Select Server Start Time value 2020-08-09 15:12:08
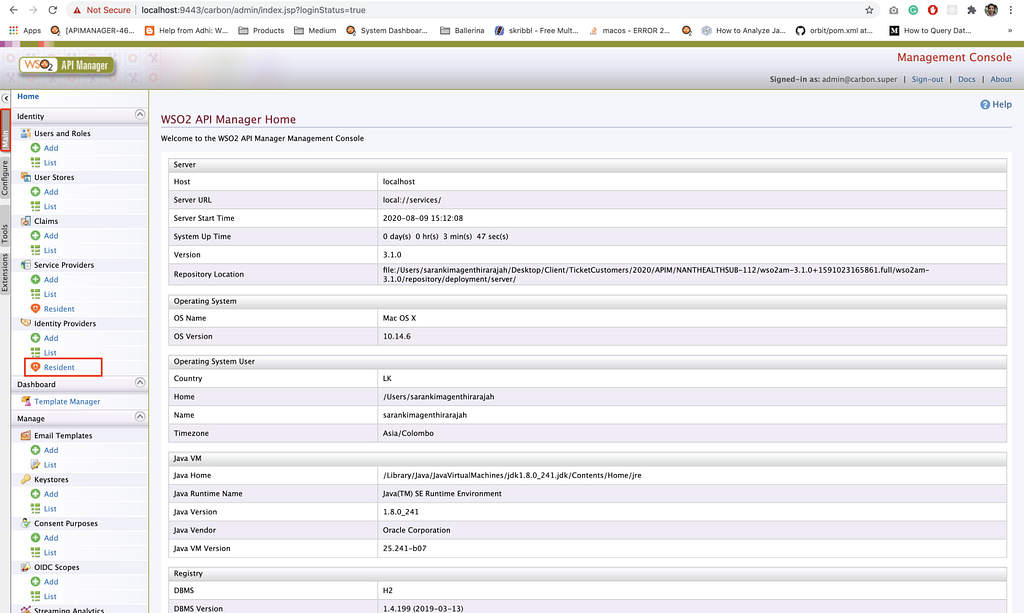Image resolution: width=1024 pixels, height=613 pixels. [x=423, y=218]
